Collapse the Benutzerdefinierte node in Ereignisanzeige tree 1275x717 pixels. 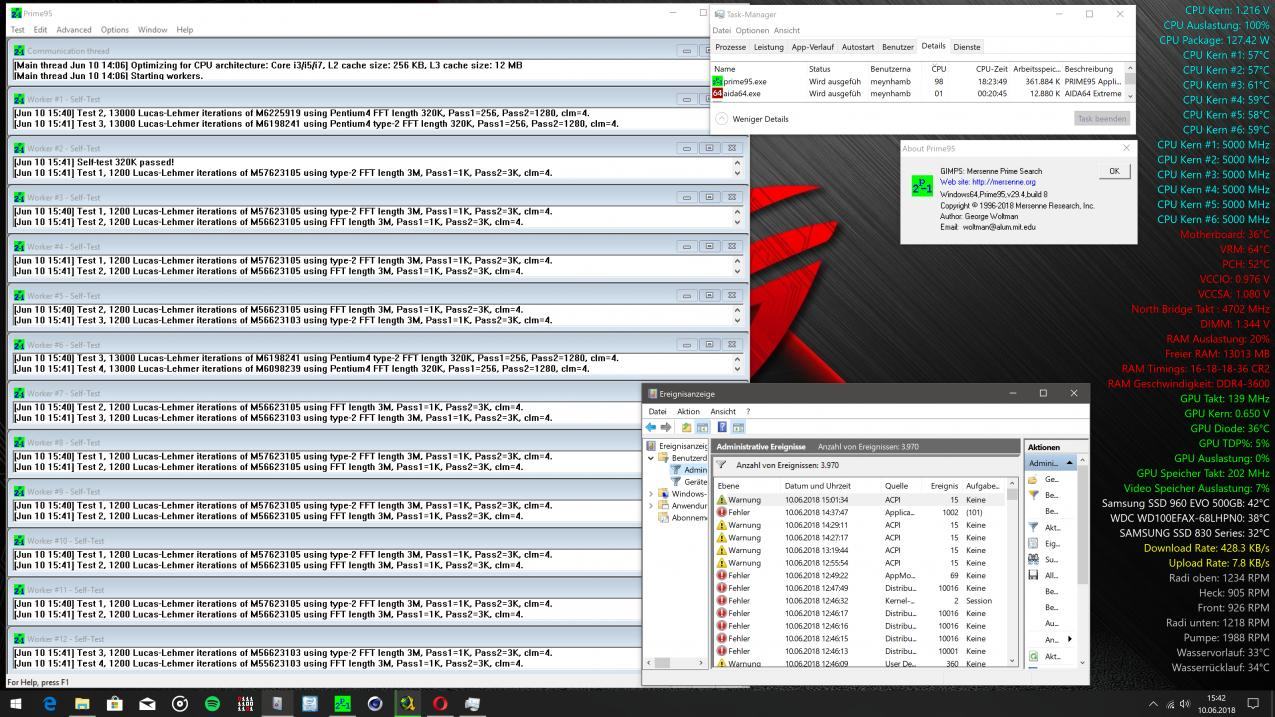(x=651, y=457)
